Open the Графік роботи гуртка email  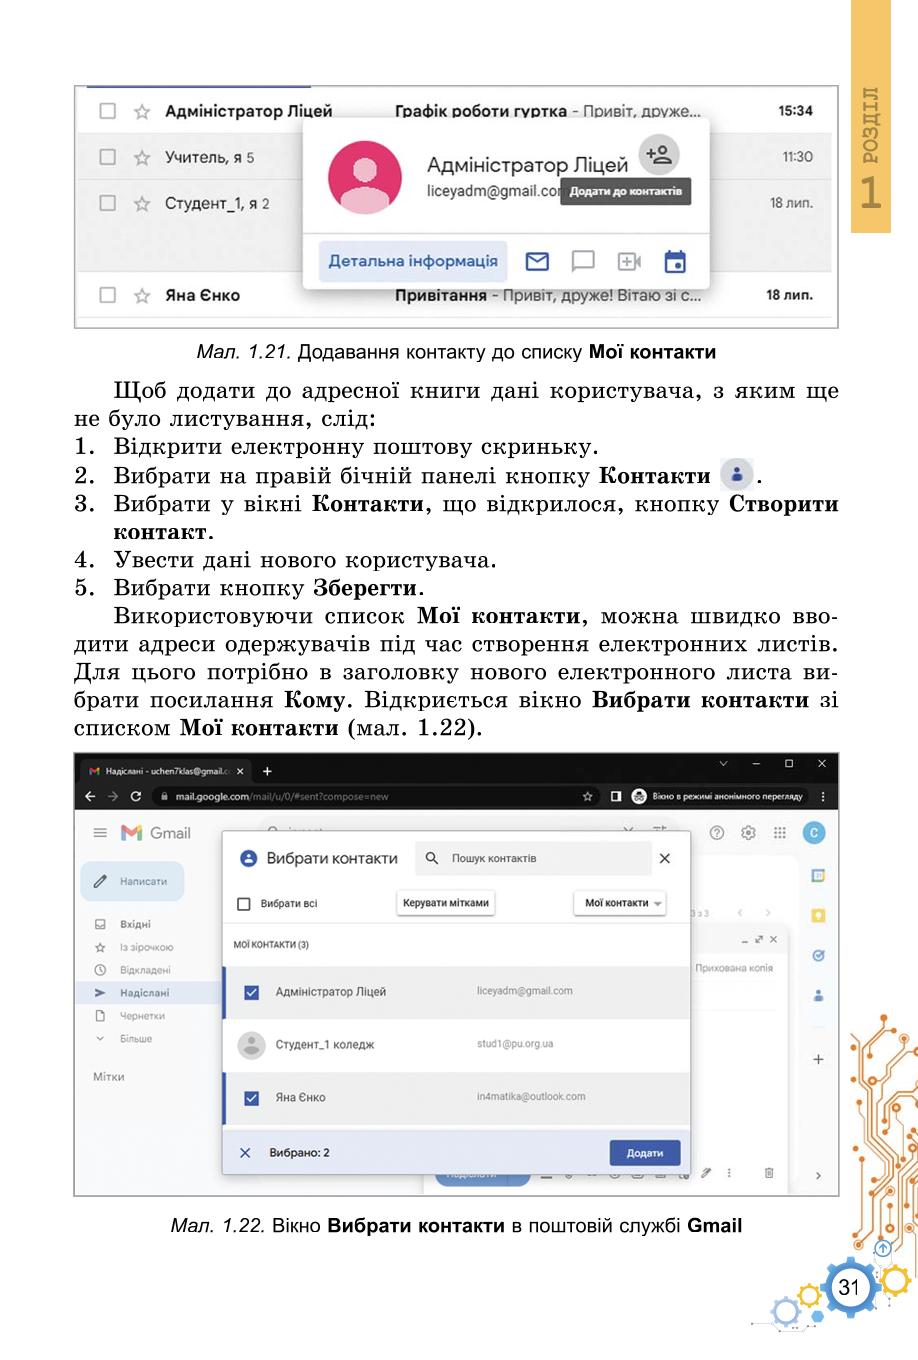pyautogui.click(x=547, y=111)
